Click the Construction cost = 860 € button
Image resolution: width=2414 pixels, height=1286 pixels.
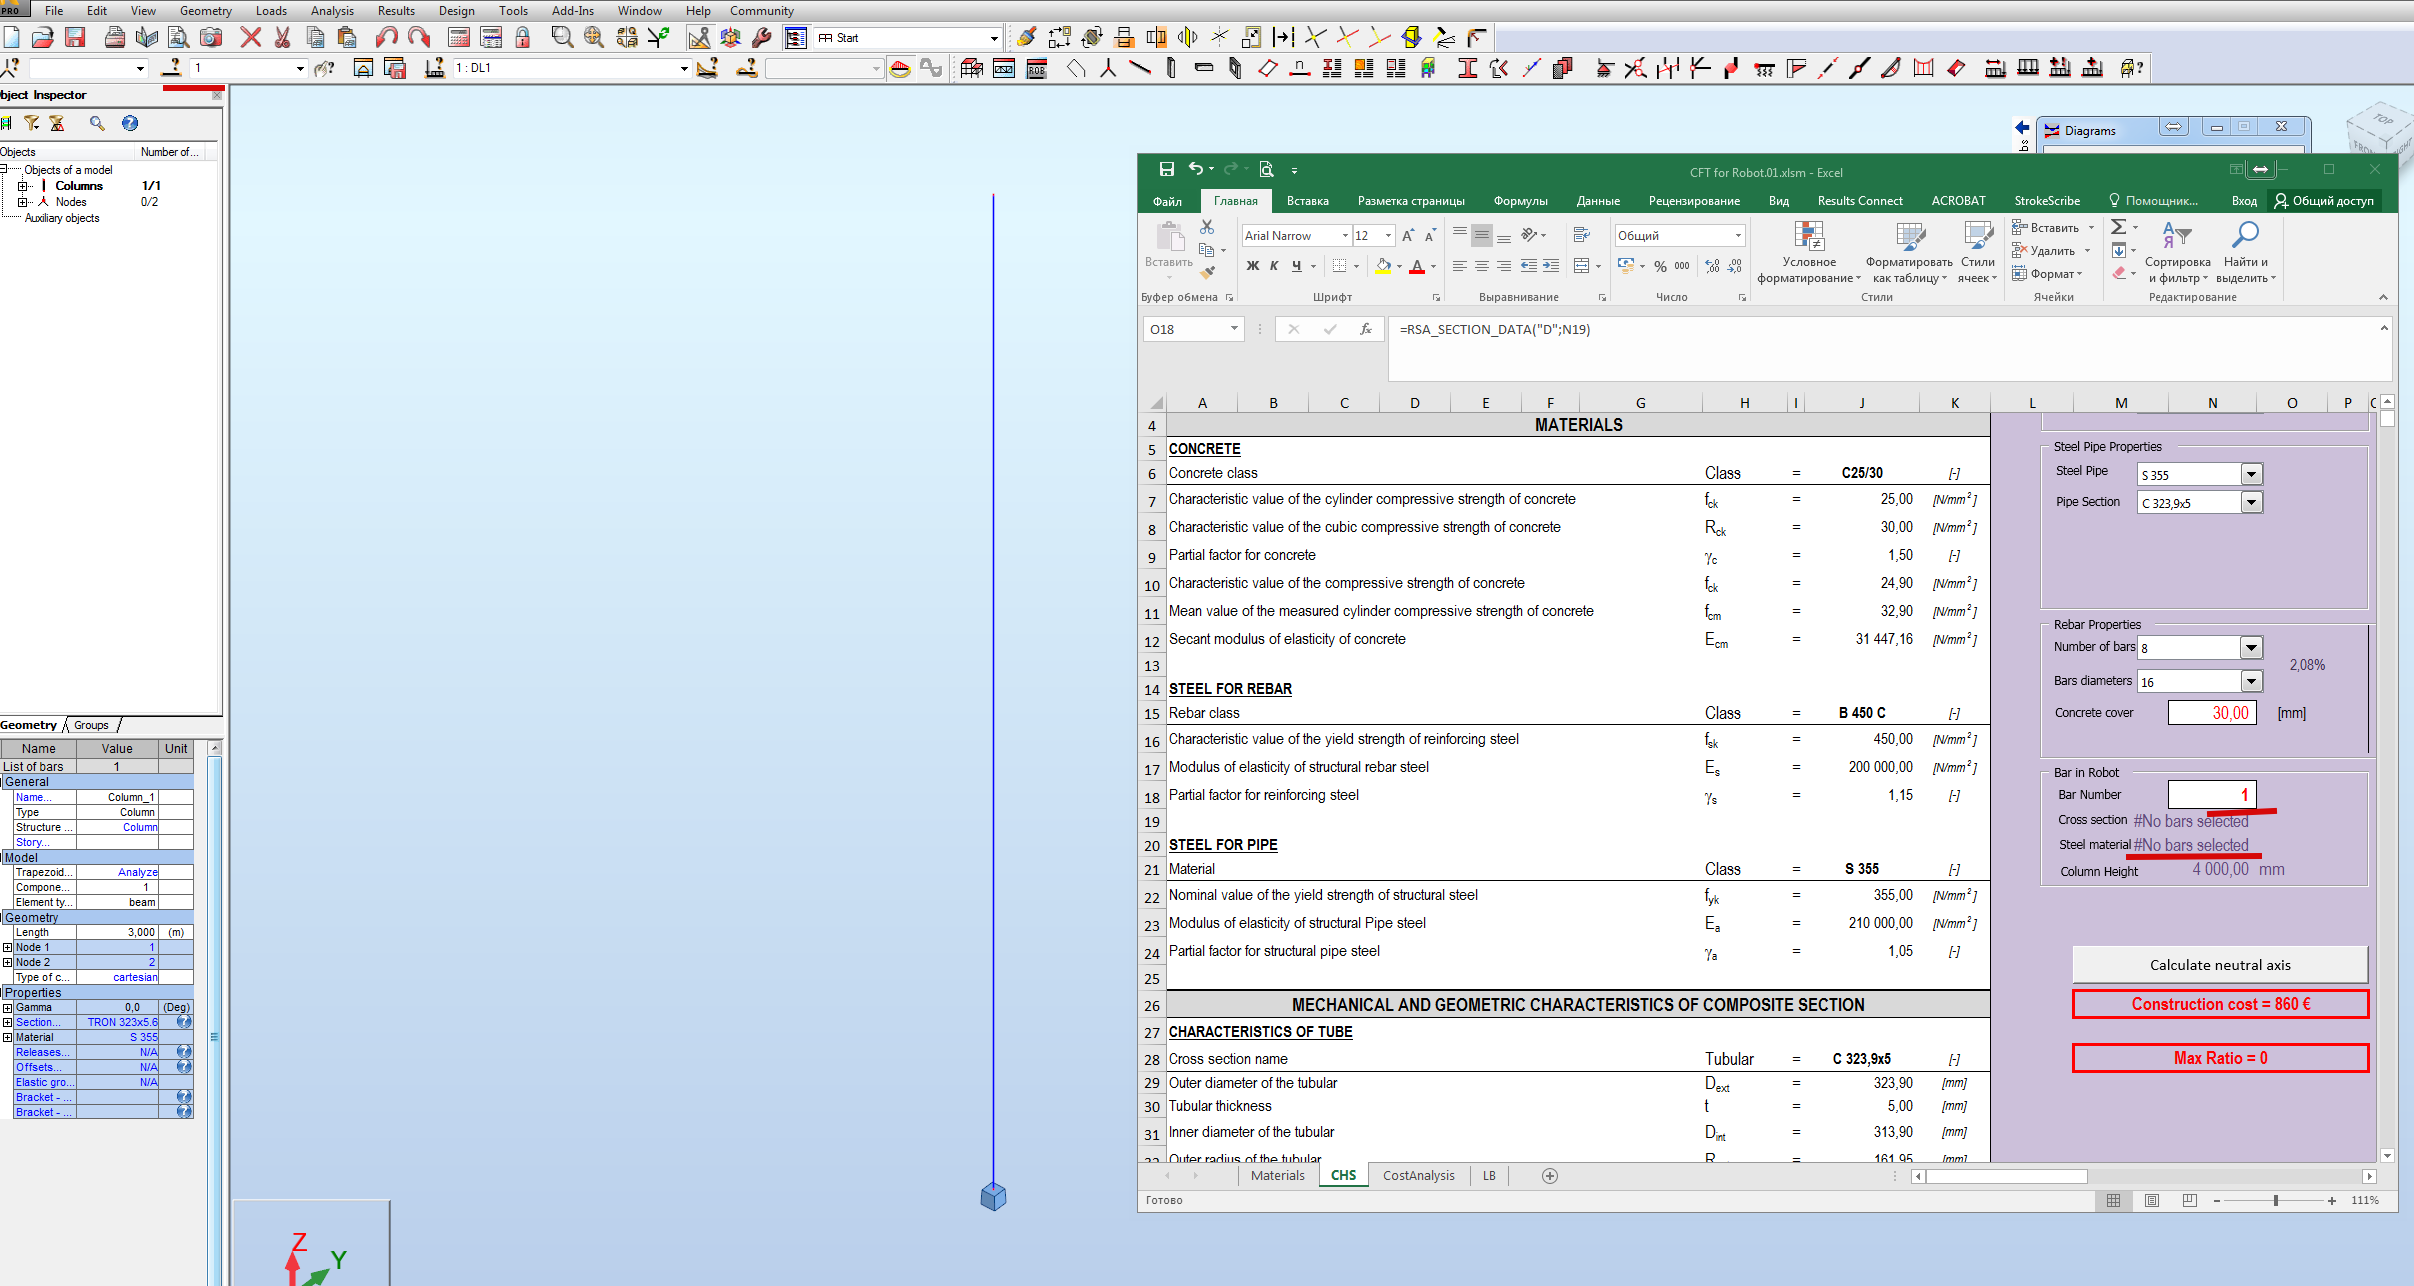[x=2220, y=1004]
